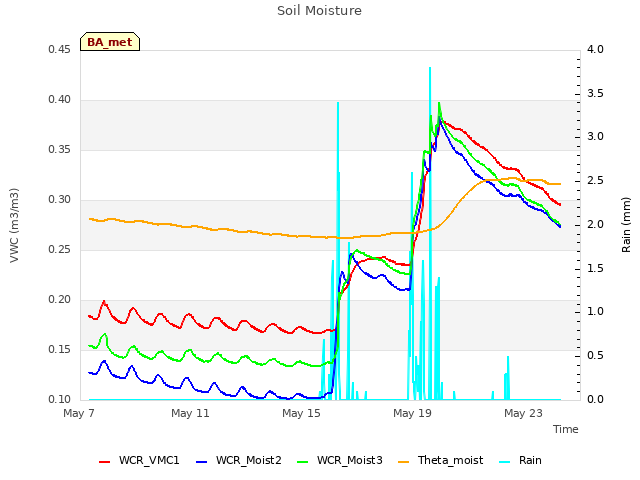Image resolution: width=640 pixels, height=480 pixels.
Task: Click the orange Theta_moist legend swatch
Action: click(x=403, y=462)
